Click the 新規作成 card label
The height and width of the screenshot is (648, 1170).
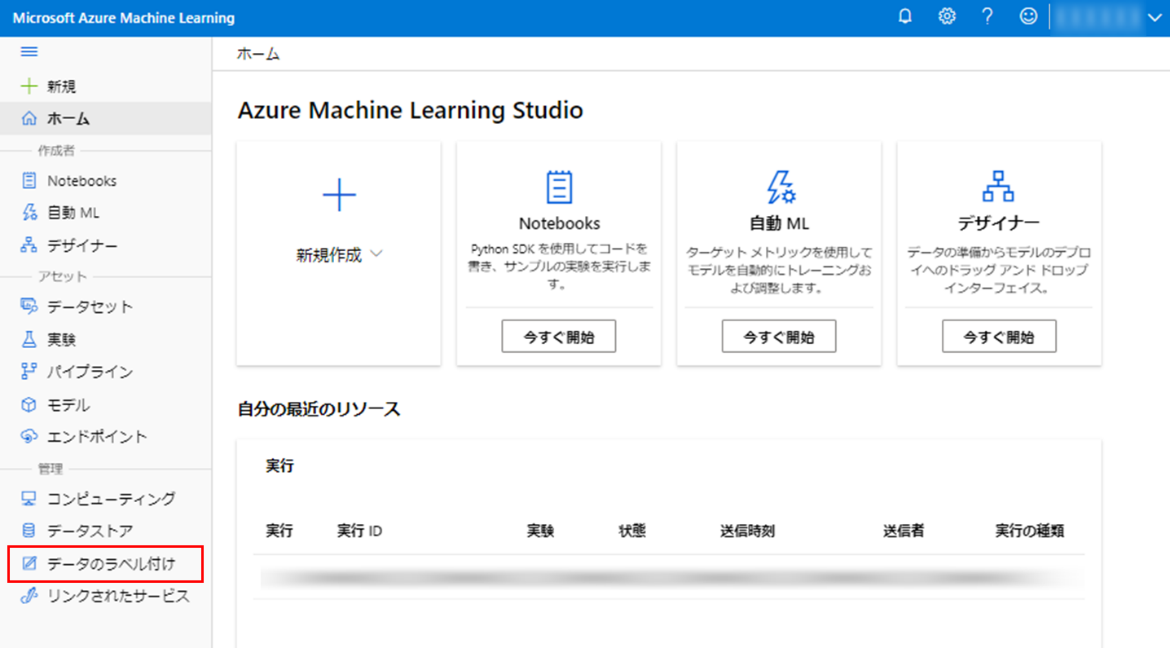329,255
